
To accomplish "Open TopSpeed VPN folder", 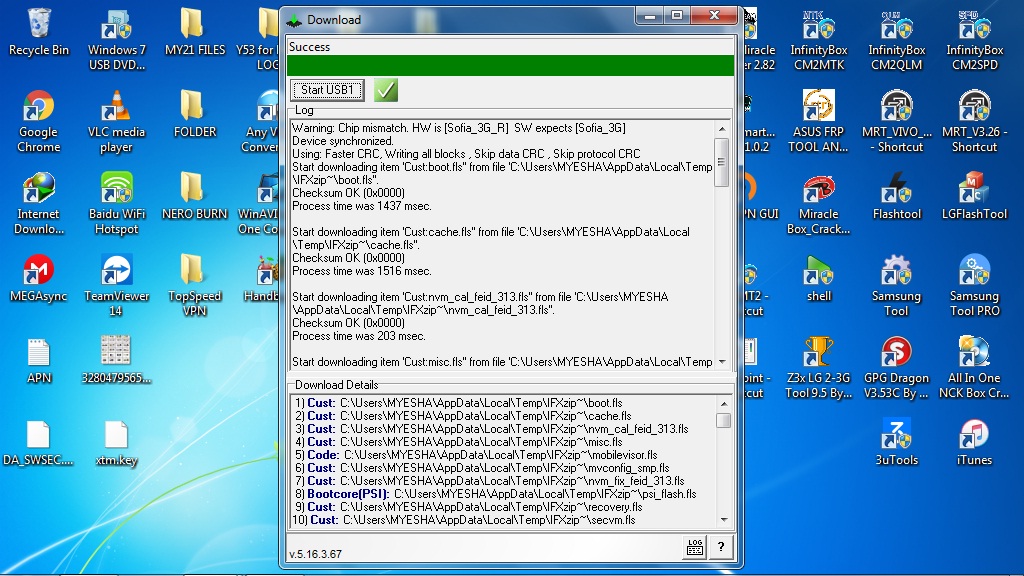I will [x=195, y=286].
